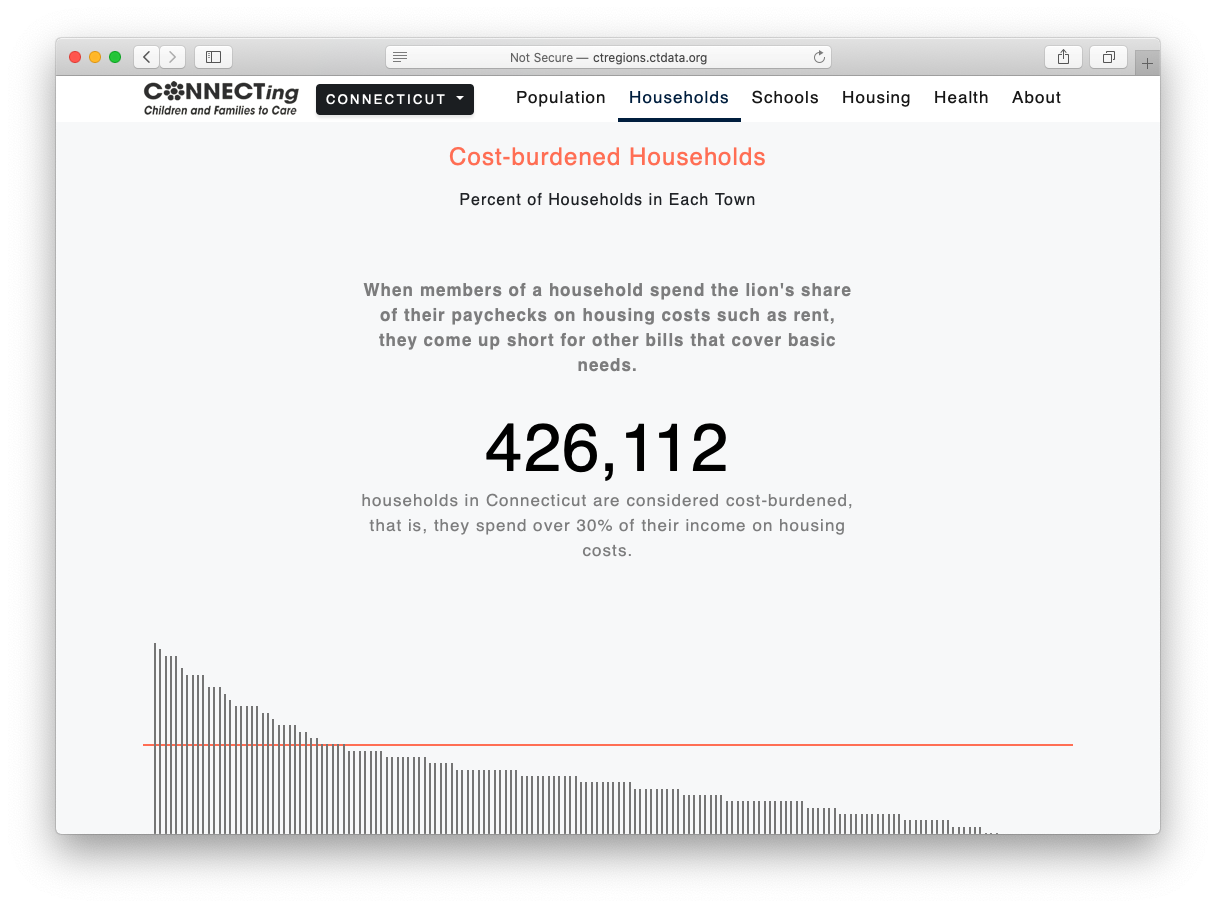Toggle the Safari sidebar button
Image resolution: width=1216 pixels, height=908 pixels.
click(x=213, y=57)
